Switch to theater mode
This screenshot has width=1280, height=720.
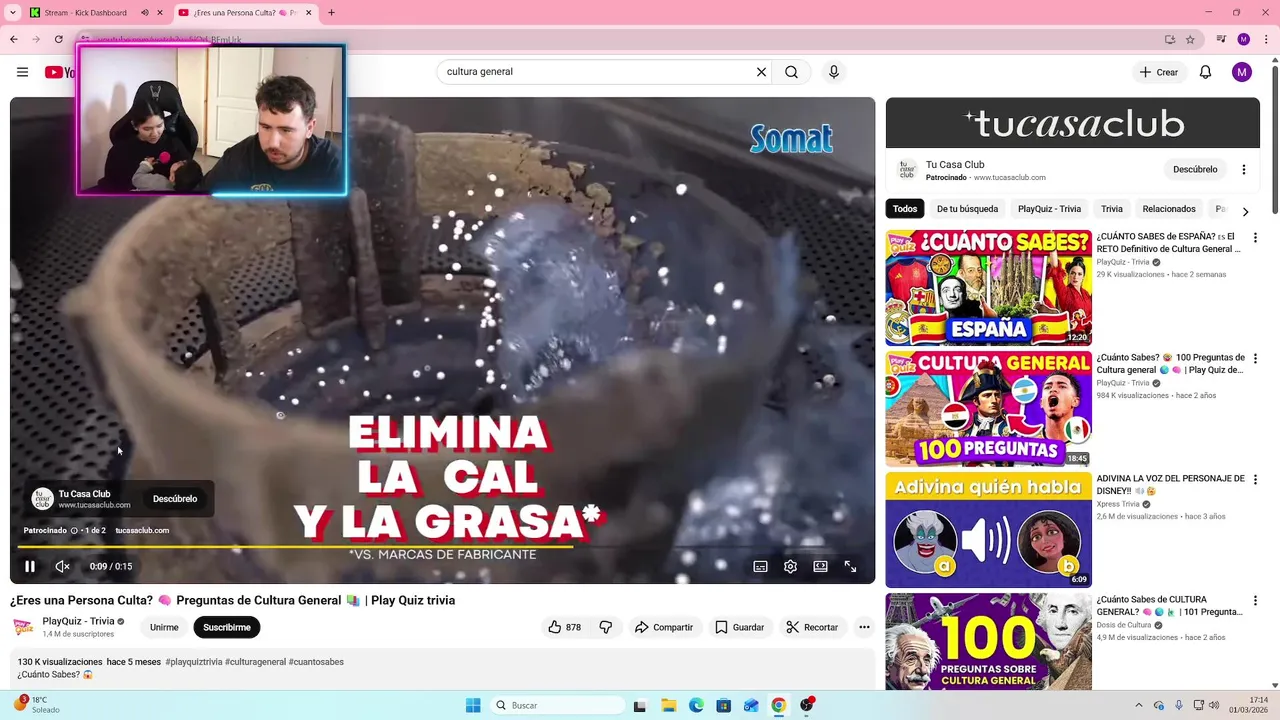(x=820, y=566)
